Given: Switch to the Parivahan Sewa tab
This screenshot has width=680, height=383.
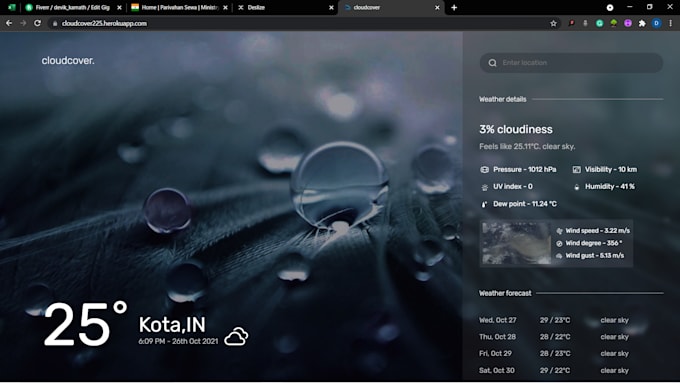Looking at the screenshot, I should click(180, 7).
